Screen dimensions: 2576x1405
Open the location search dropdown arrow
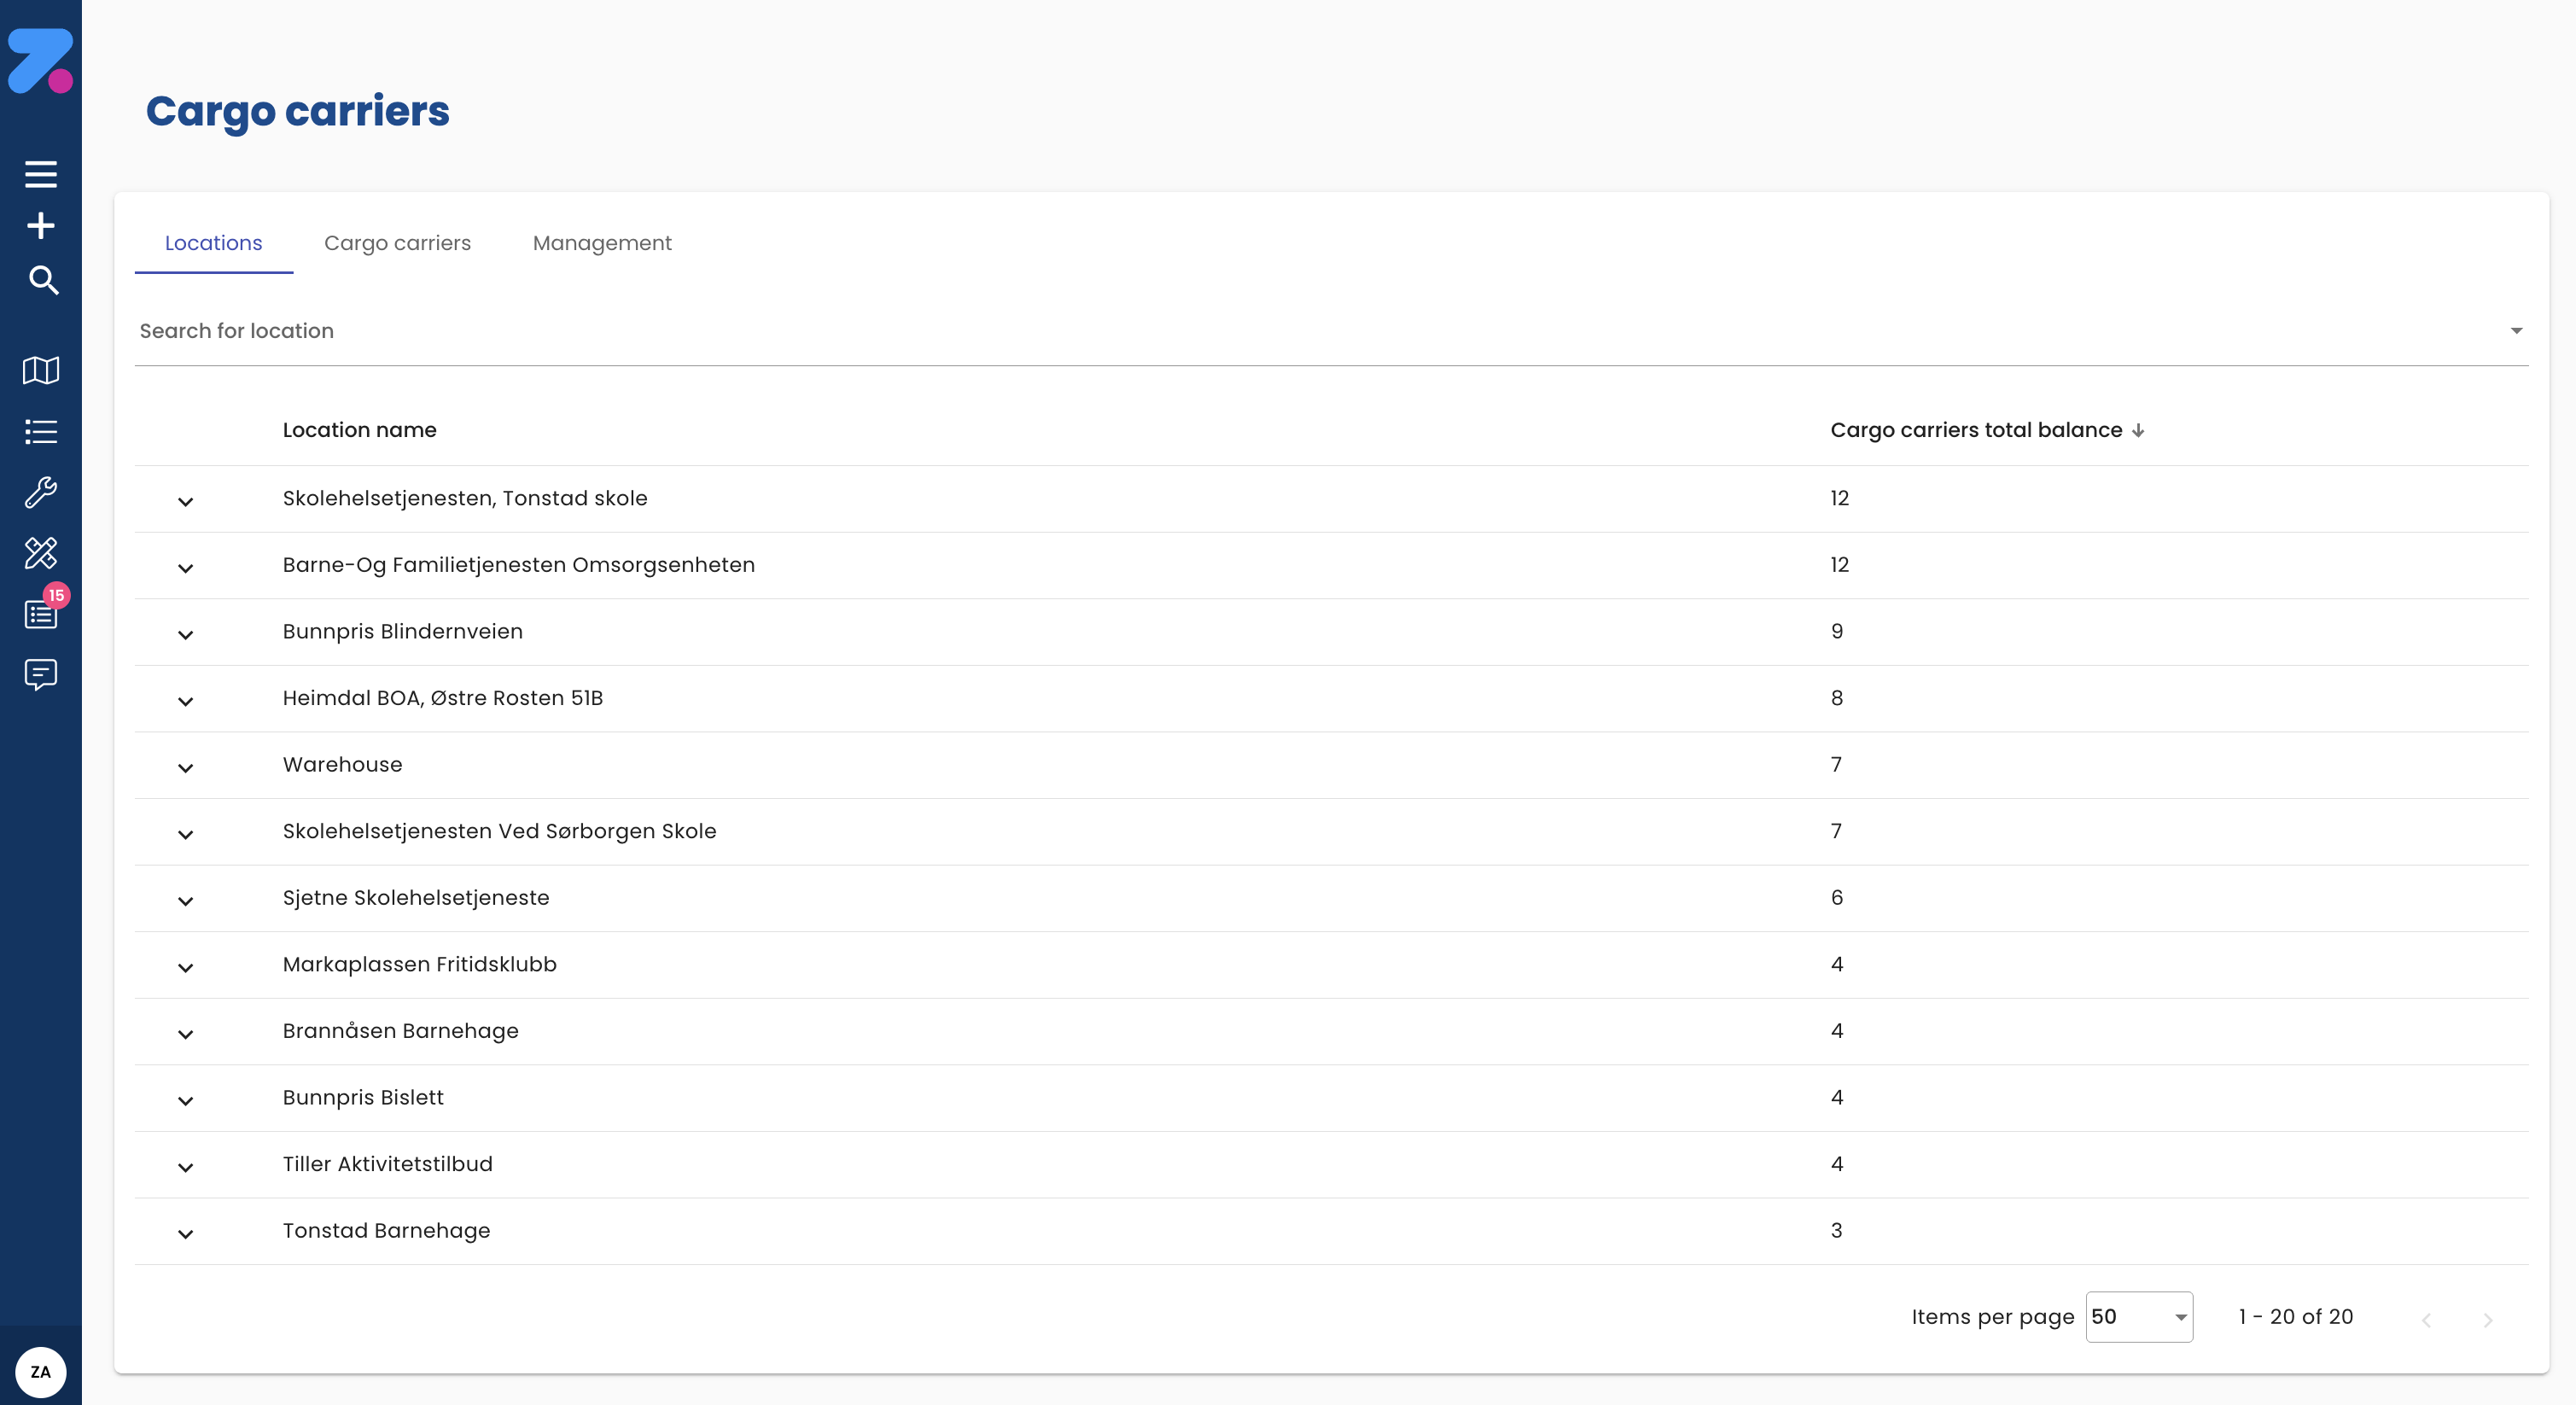pos(2516,331)
